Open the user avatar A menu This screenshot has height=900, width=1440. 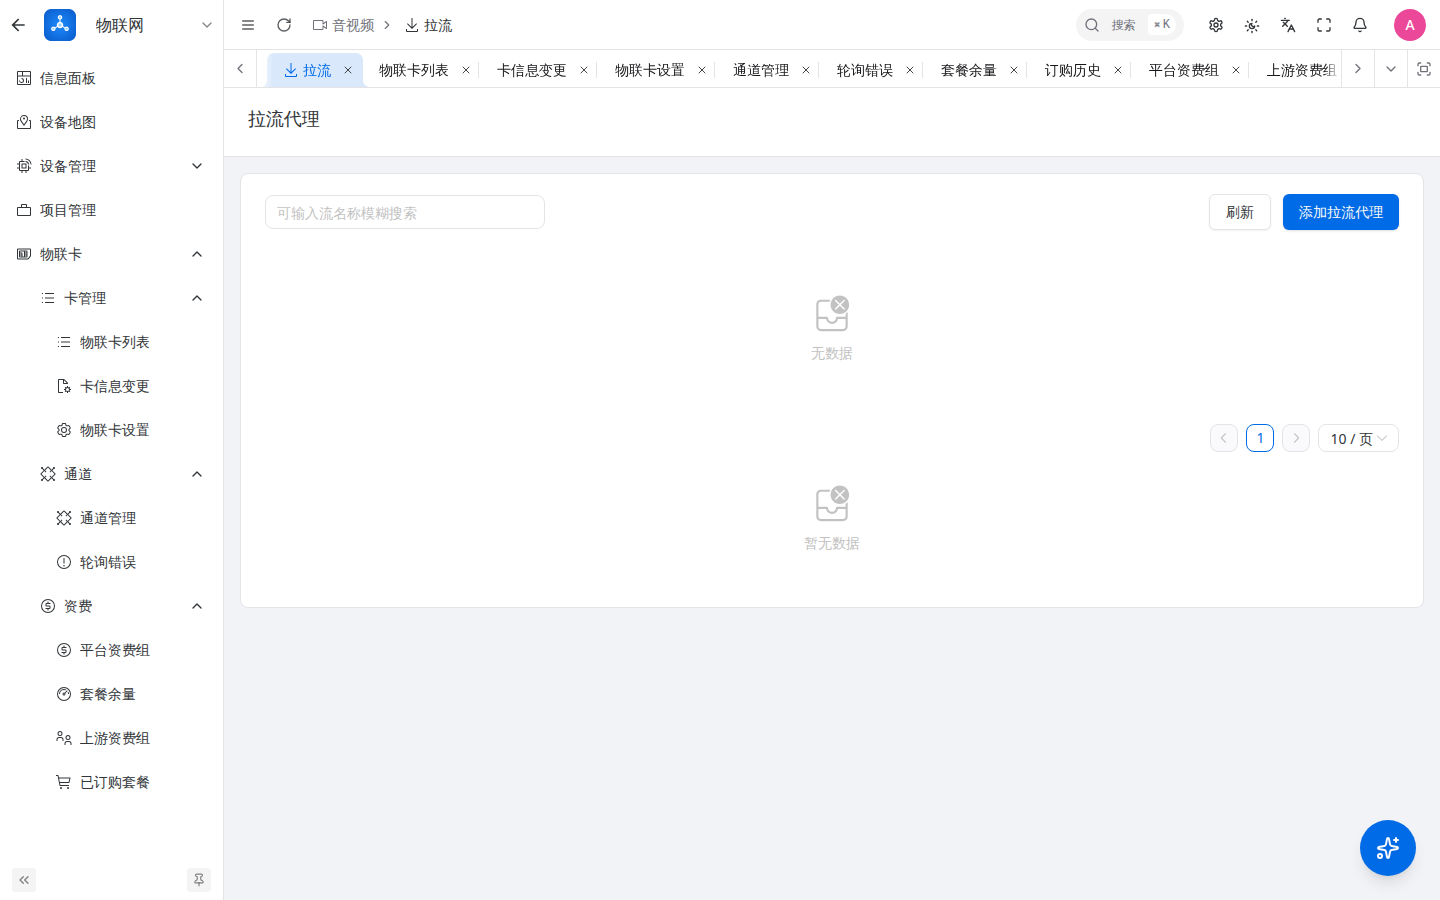click(1410, 25)
